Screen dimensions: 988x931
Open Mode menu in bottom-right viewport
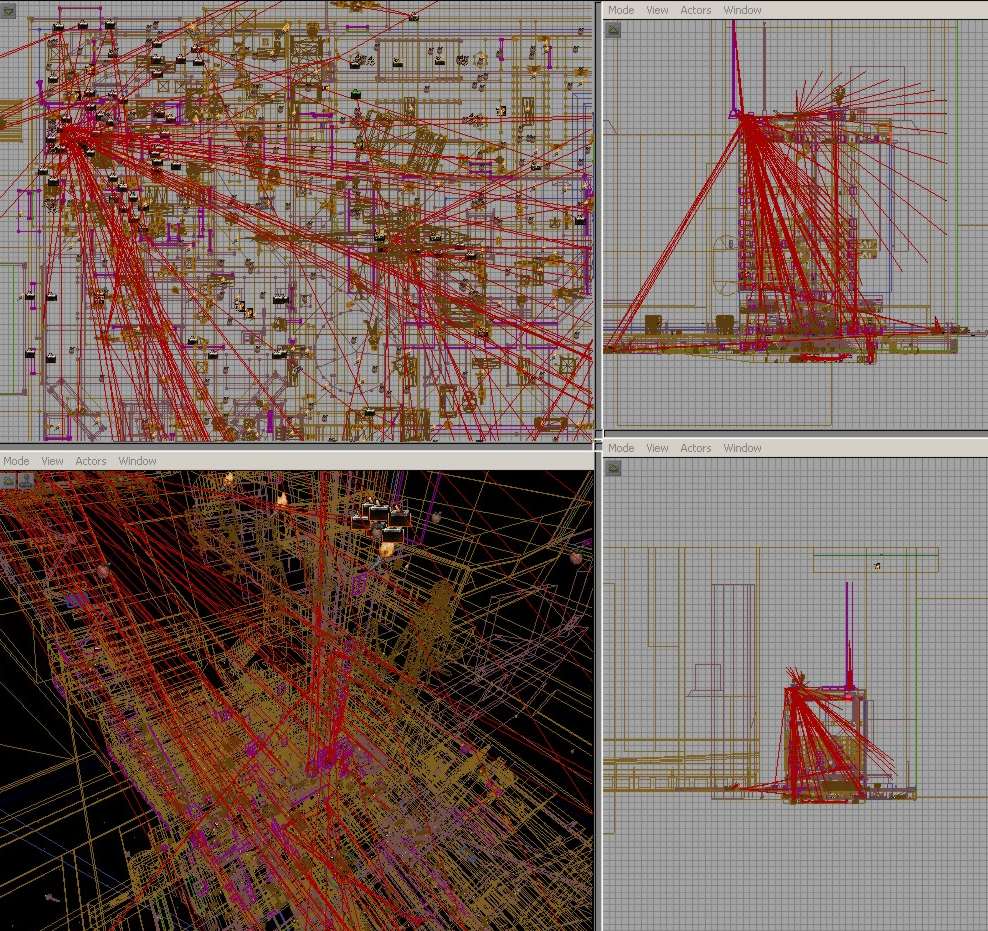[x=621, y=448]
